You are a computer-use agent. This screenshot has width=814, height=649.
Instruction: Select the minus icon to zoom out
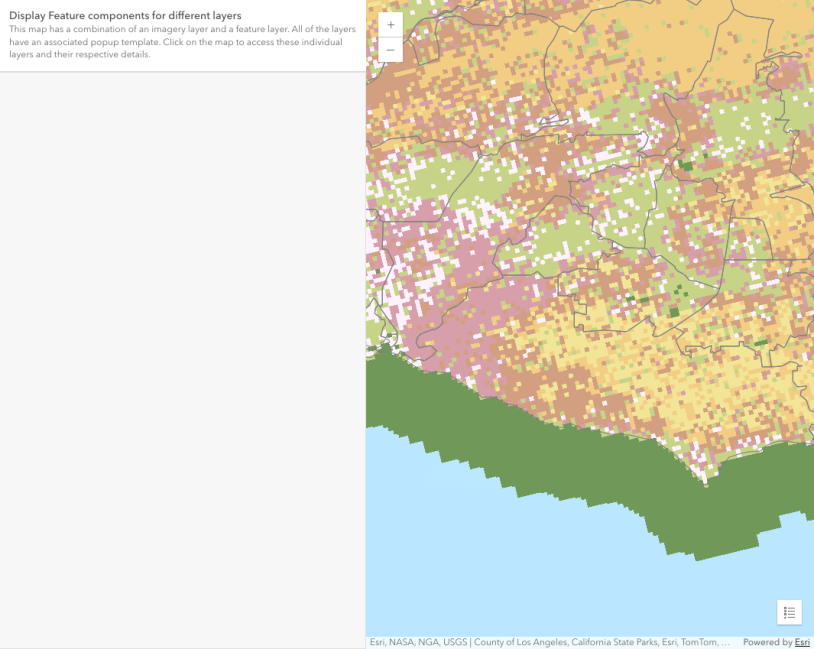[390, 48]
